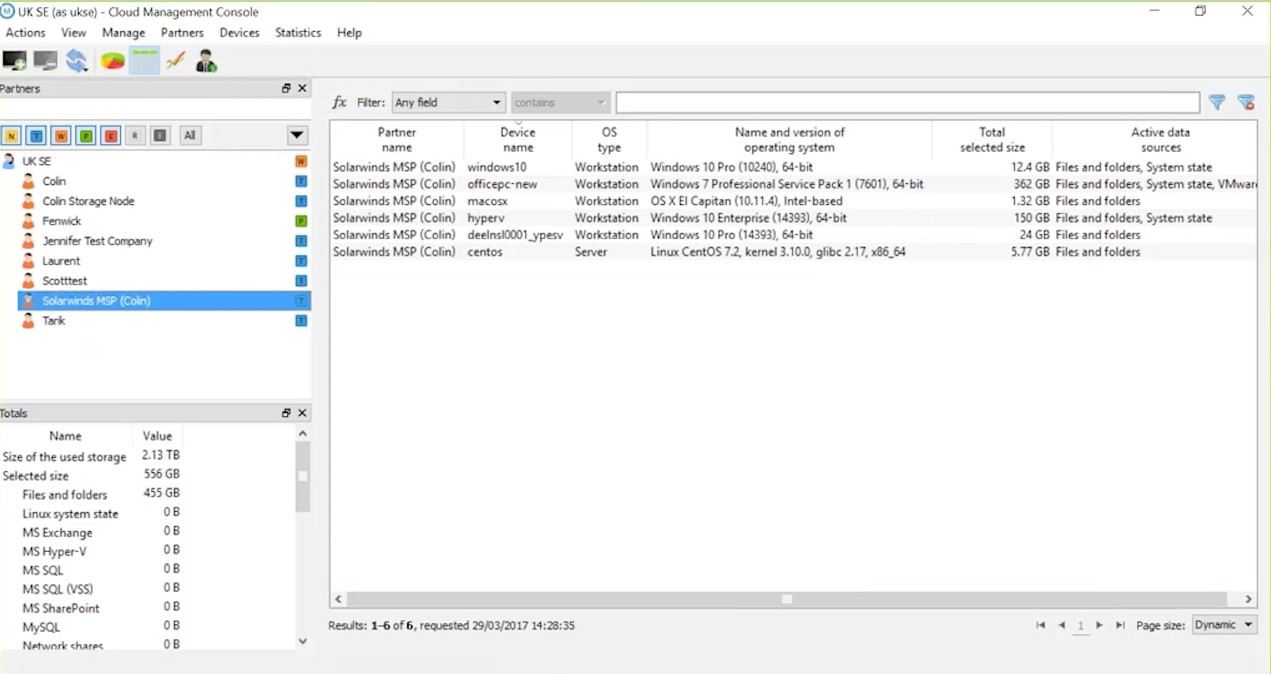1271x674 pixels.
Task: Click the page number 1 field
Action: (x=1080, y=626)
